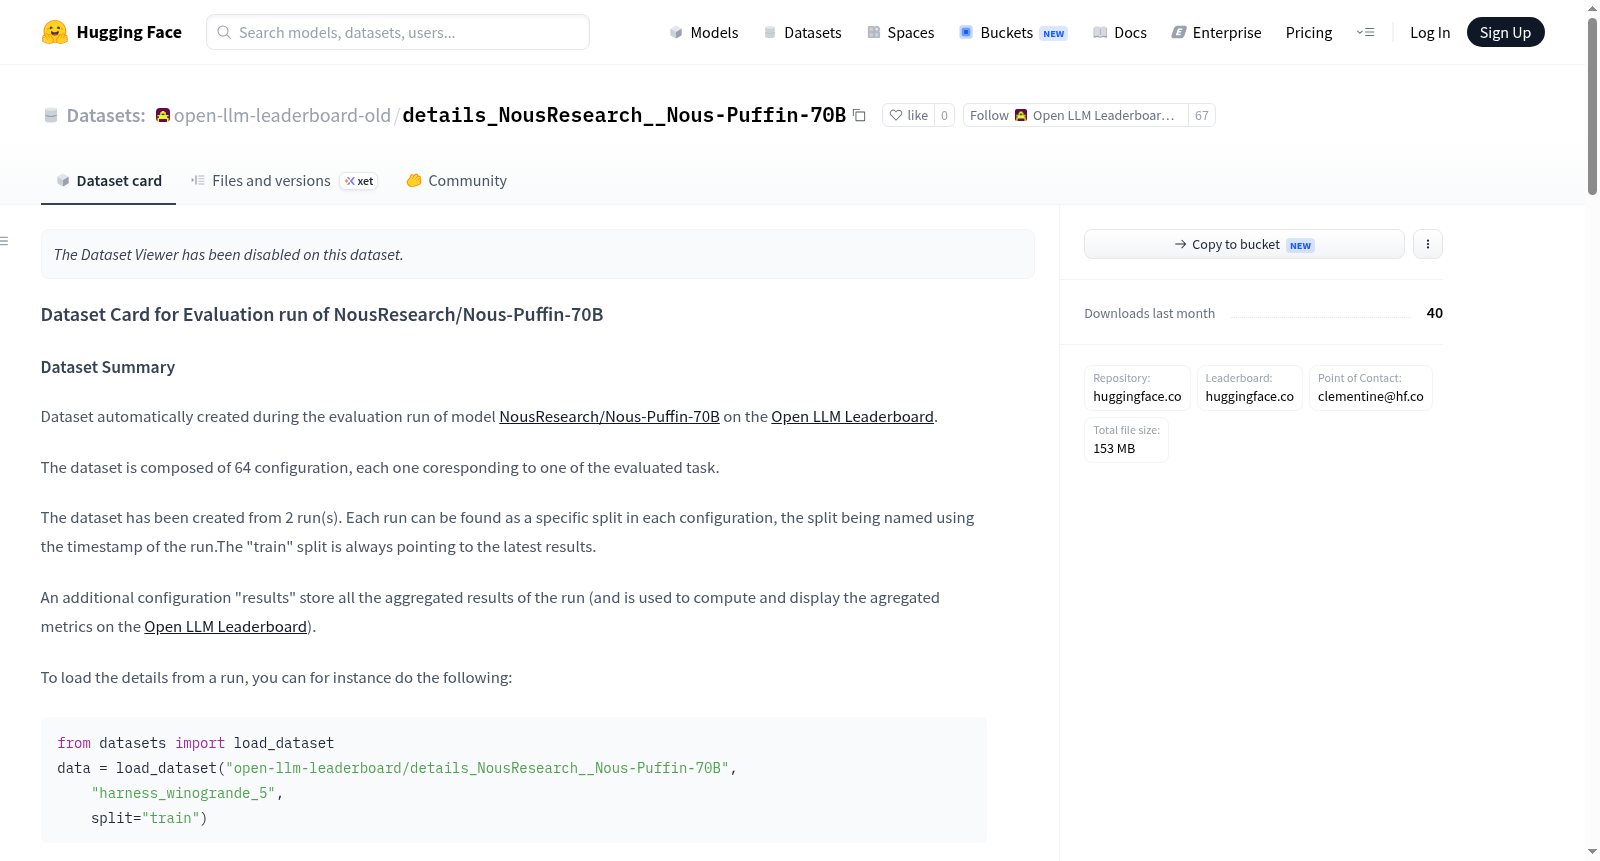Screen dimensions: 1600x861
Task: Click the Datasets breadcrumb label
Action: tap(106, 115)
